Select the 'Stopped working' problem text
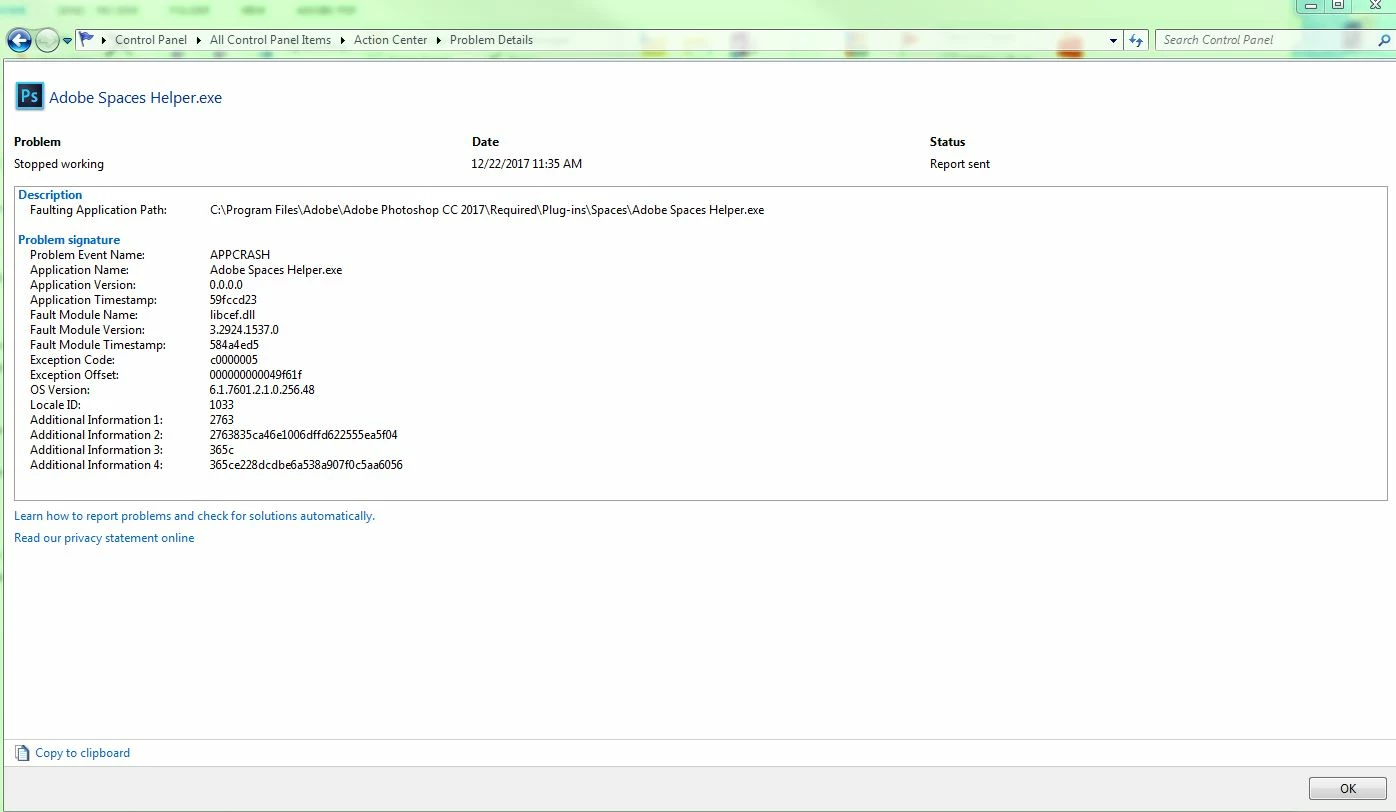Image resolution: width=1396 pixels, height=812 pixels. 59,164
